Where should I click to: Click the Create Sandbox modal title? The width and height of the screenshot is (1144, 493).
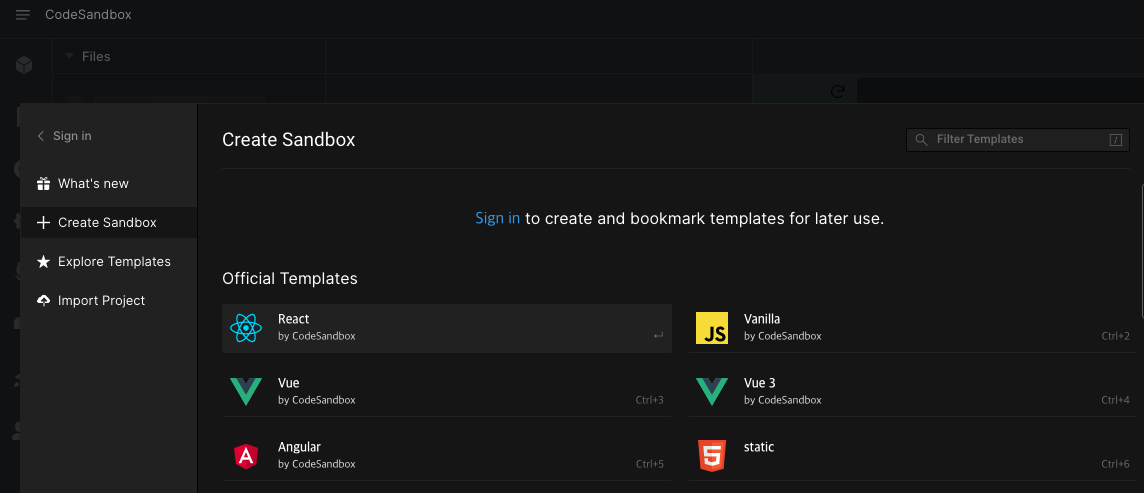[x=288, y=139]
